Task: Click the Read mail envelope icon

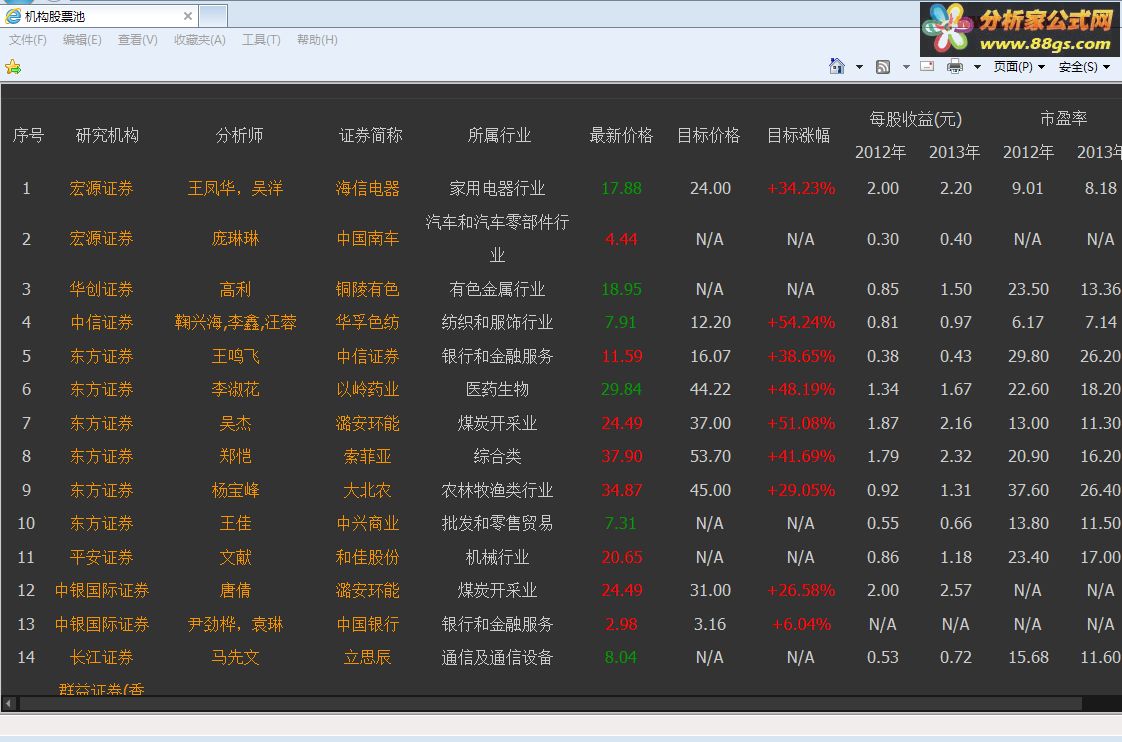Action: (927, 67)
